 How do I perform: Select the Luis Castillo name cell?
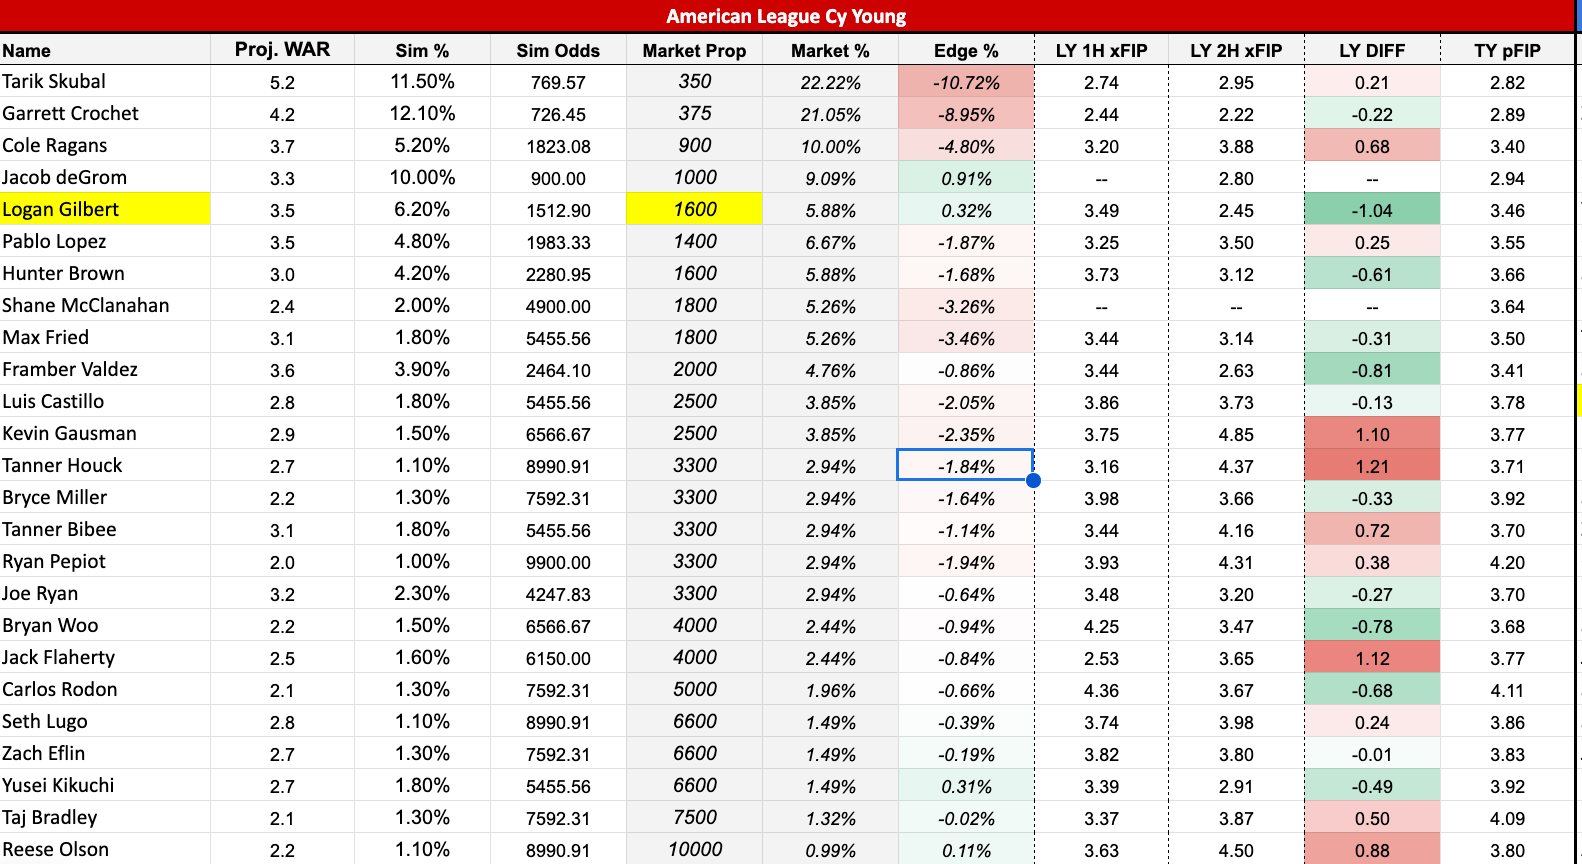point(105,401)
